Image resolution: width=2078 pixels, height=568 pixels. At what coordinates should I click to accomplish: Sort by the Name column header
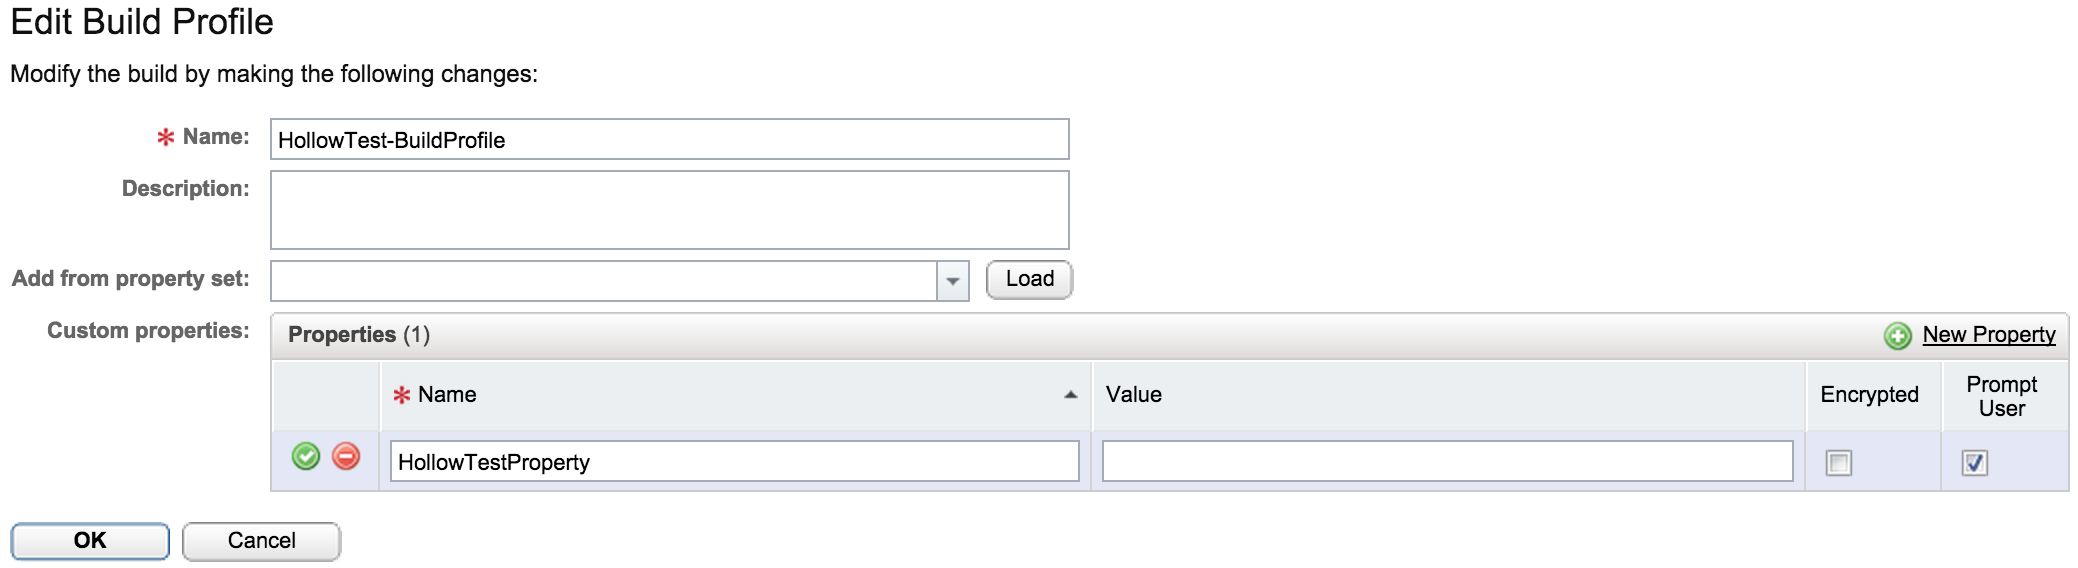(447, 395)
